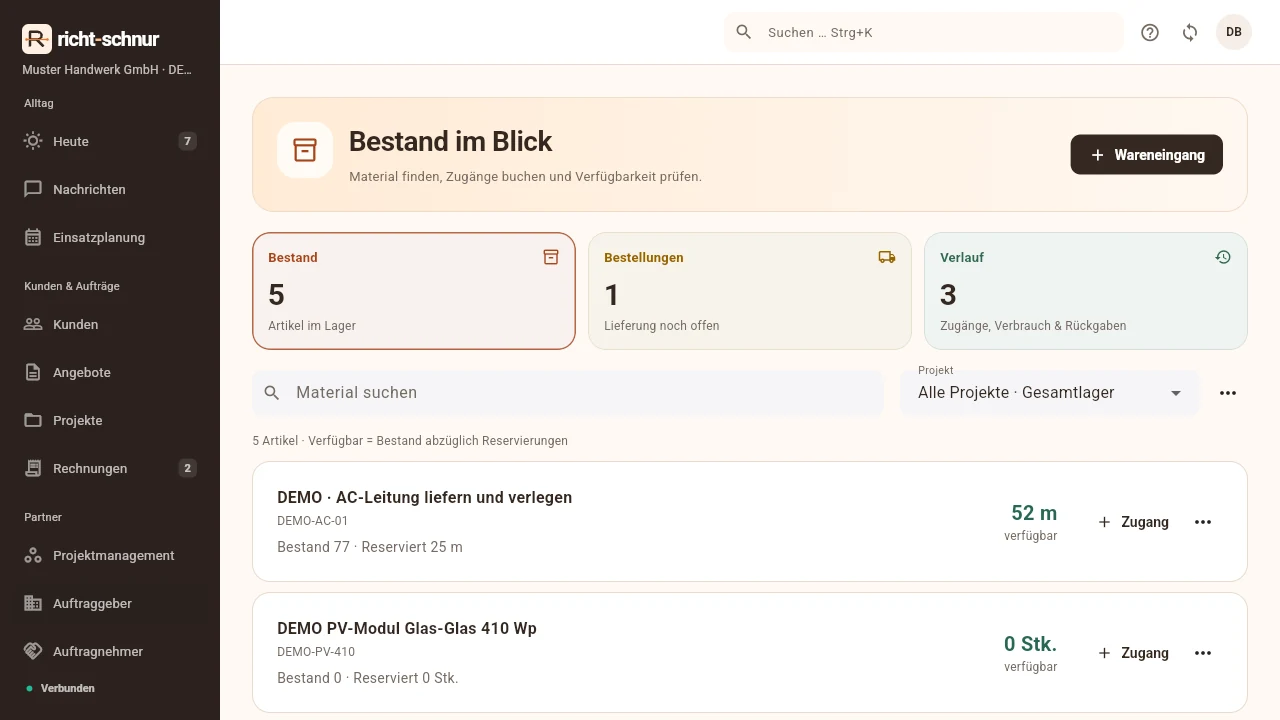Click the richt-schnur logo icon

[37, 39]
